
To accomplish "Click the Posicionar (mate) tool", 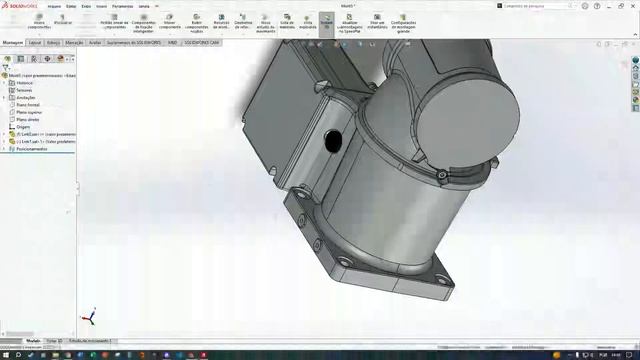I will 62,20.
